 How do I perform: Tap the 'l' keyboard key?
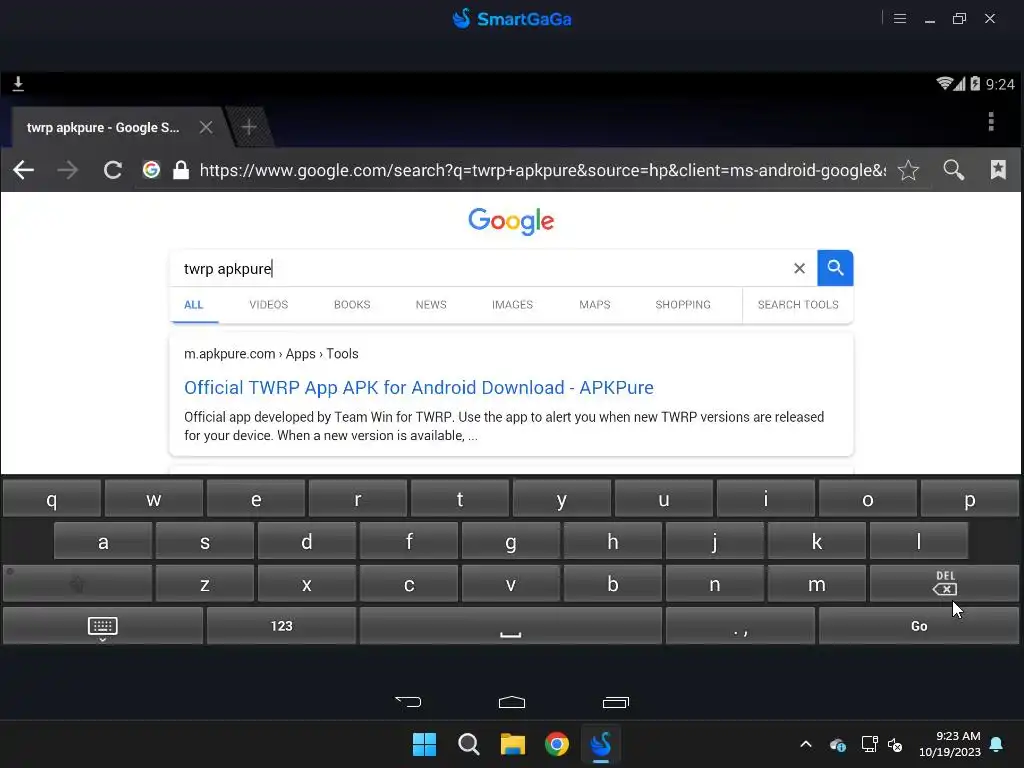coord(918,541)
